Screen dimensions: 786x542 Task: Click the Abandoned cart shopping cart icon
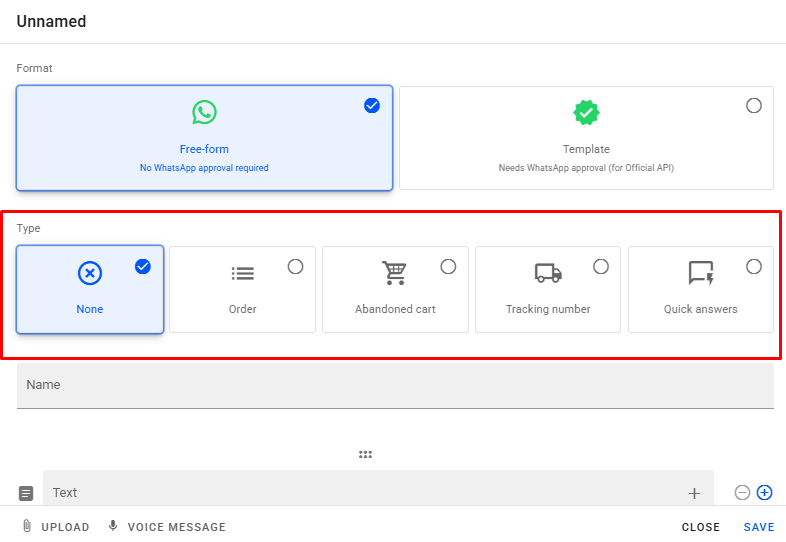click(395, 273)
